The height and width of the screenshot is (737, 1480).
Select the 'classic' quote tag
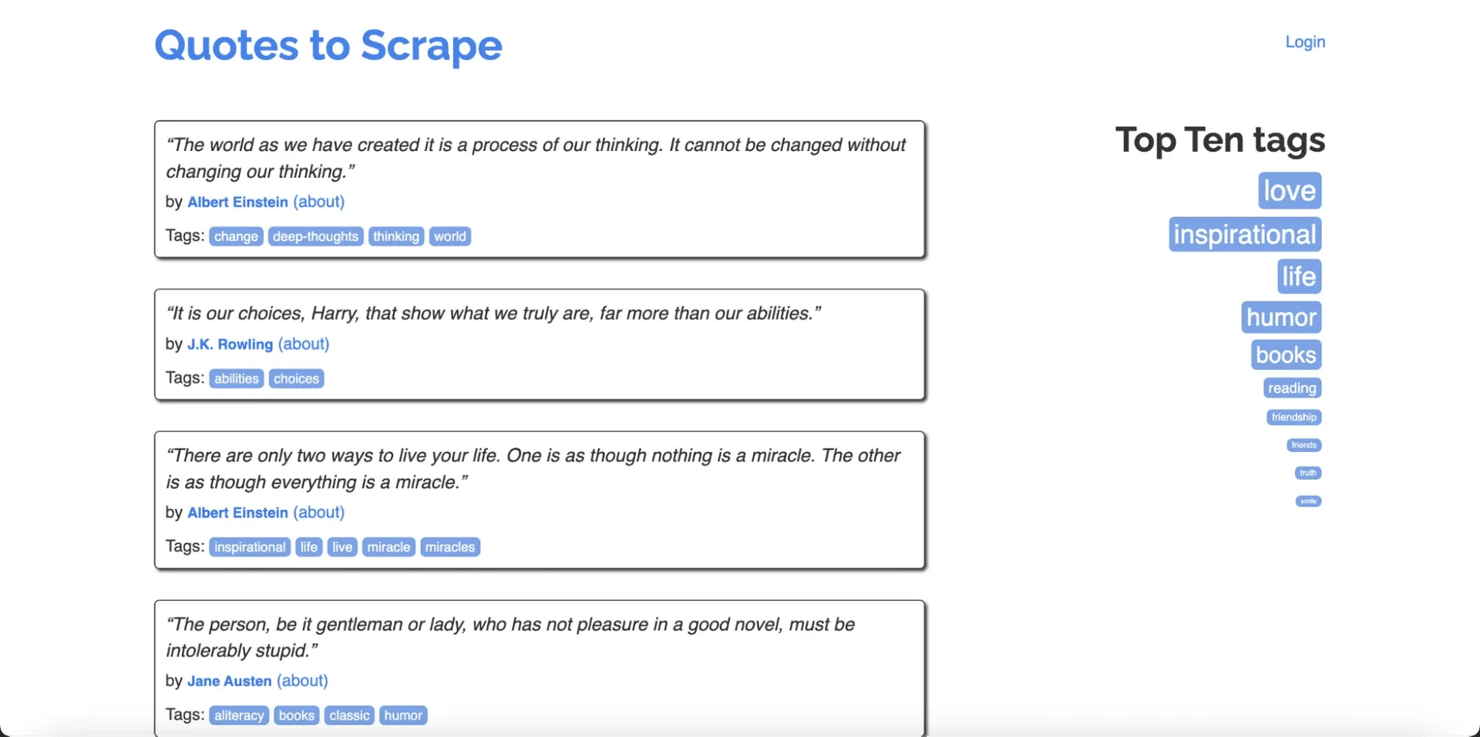pos(349,716)
